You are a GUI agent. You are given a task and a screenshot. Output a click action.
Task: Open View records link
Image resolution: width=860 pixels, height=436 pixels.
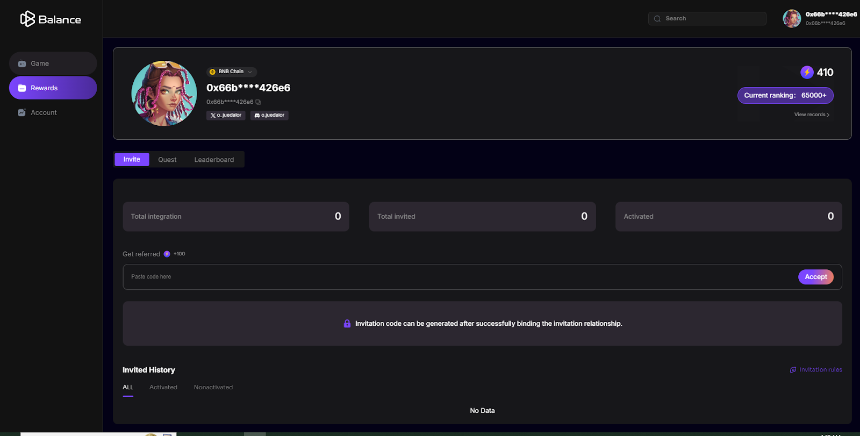812,115
